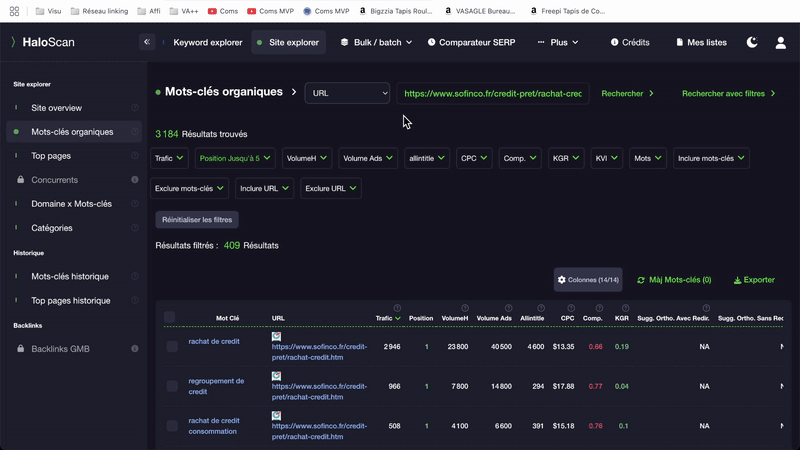Click Réinitialiser les filtres button
This screenshot has width=800, height=450.
click(x=197, y=220)
